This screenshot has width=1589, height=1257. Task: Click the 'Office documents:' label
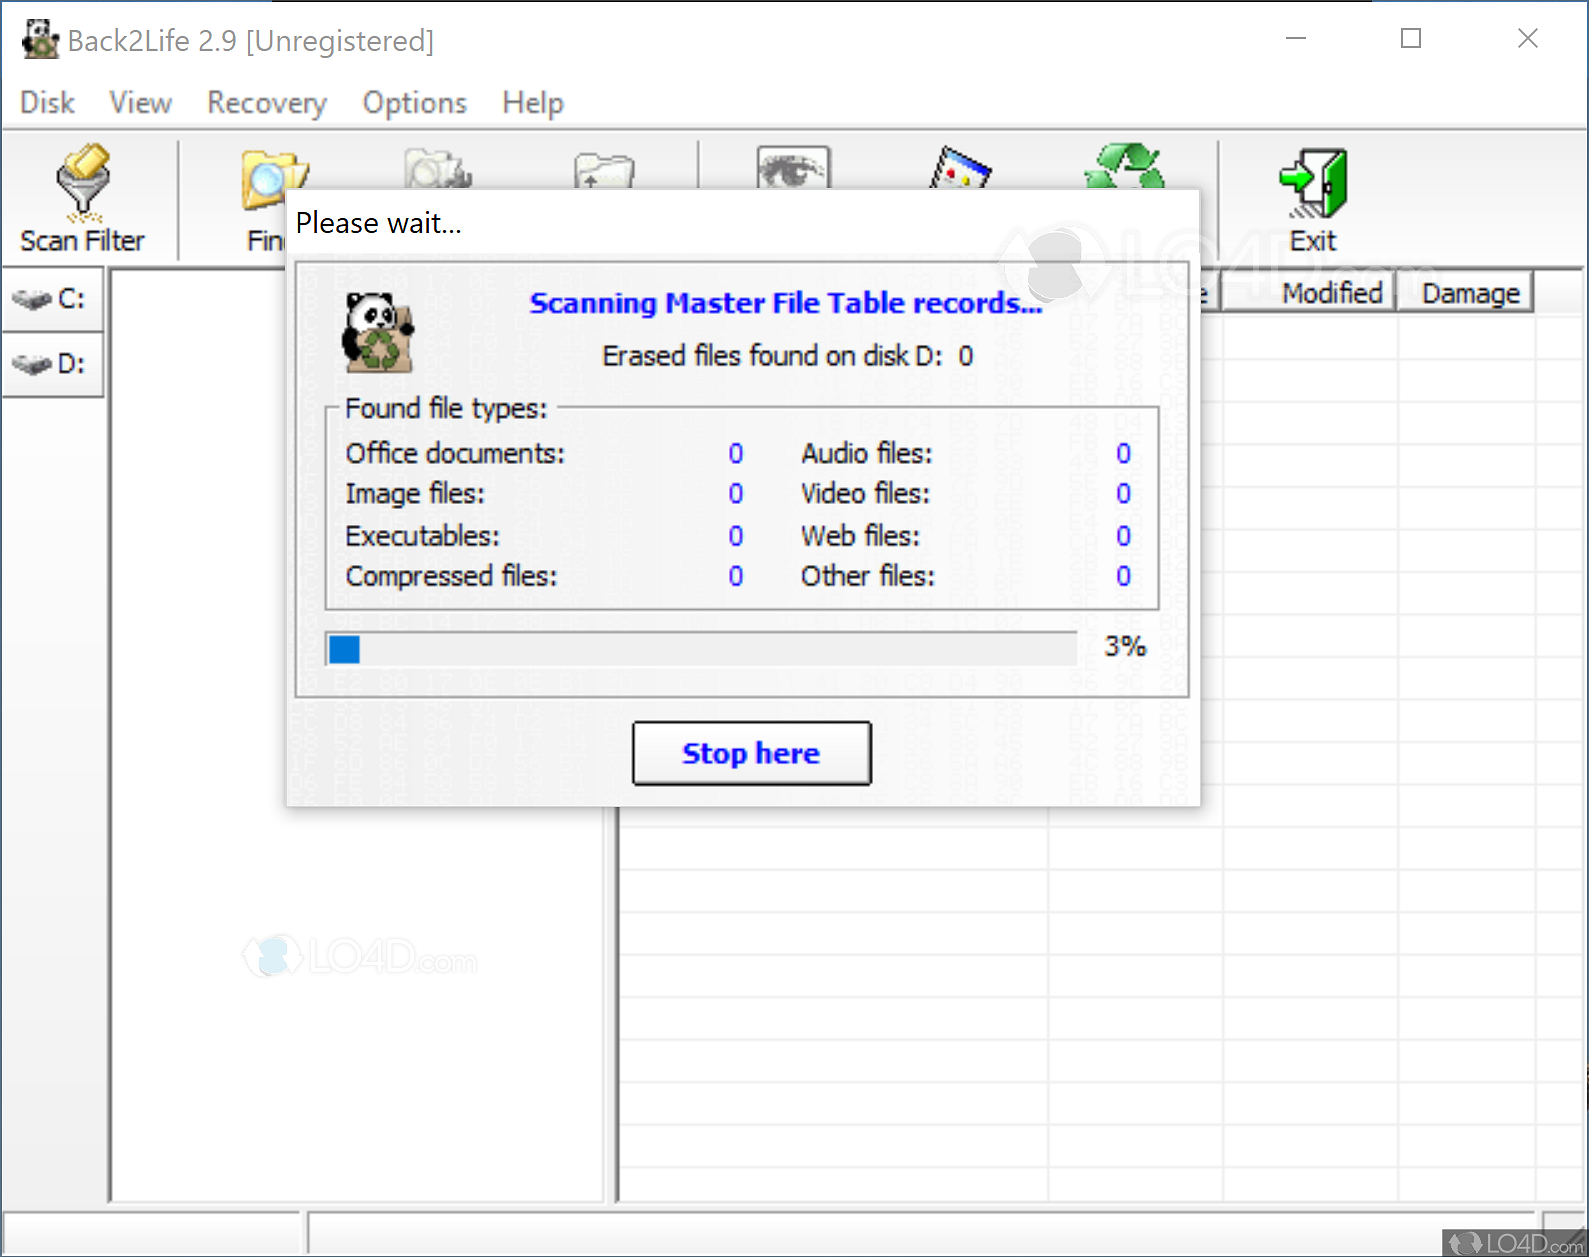point(455,453)
